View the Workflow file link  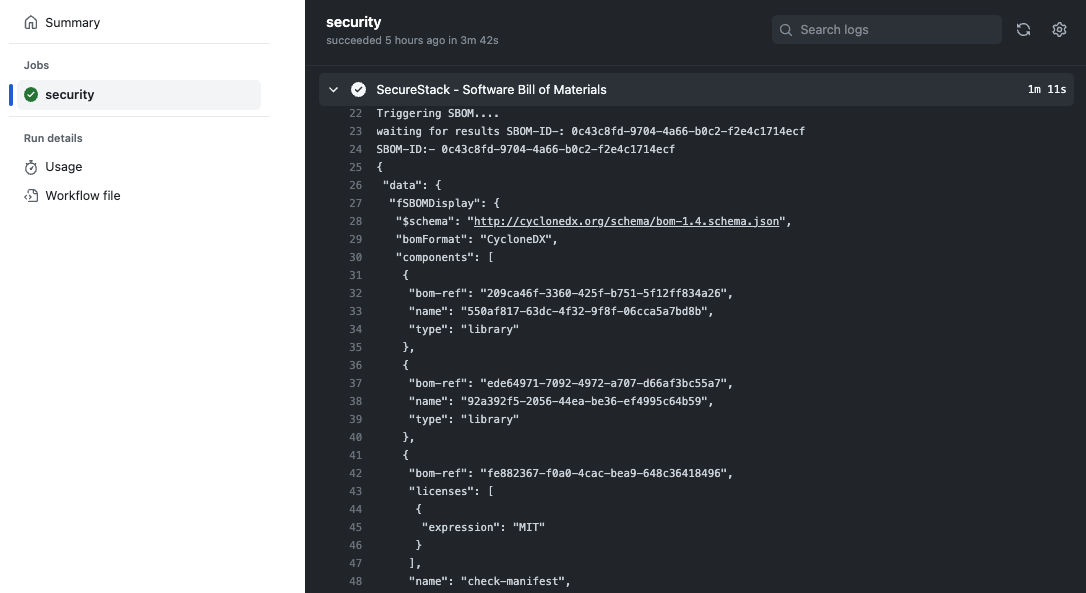point(83,196)
